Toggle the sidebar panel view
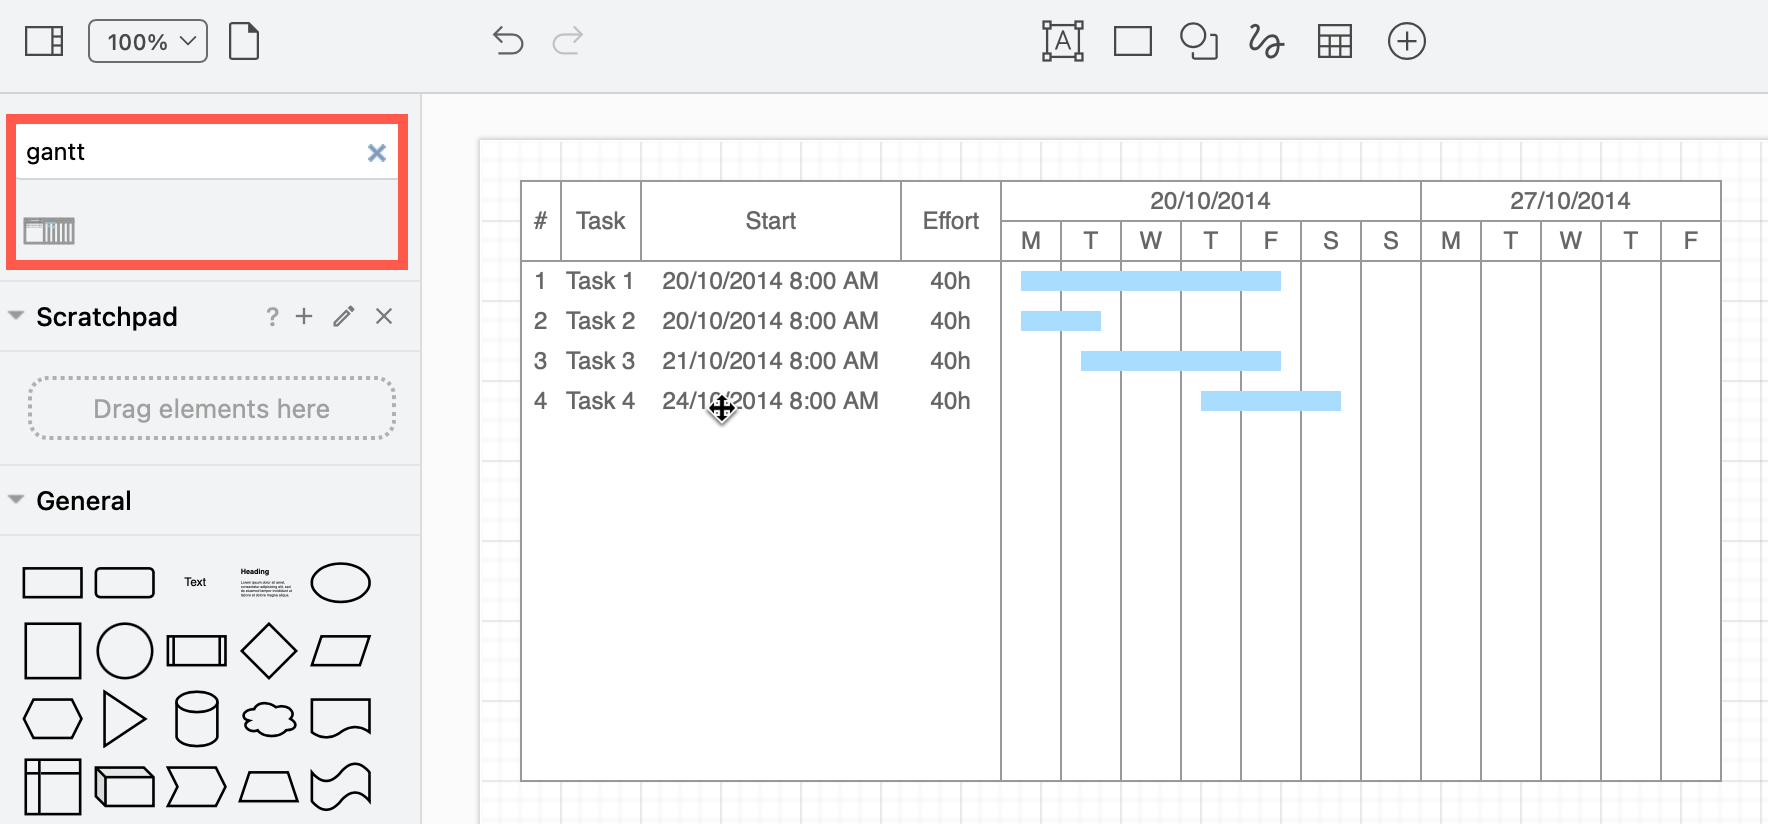This screenshot has height=824, width=1768. pyautogui.click(x=44, y=42)
